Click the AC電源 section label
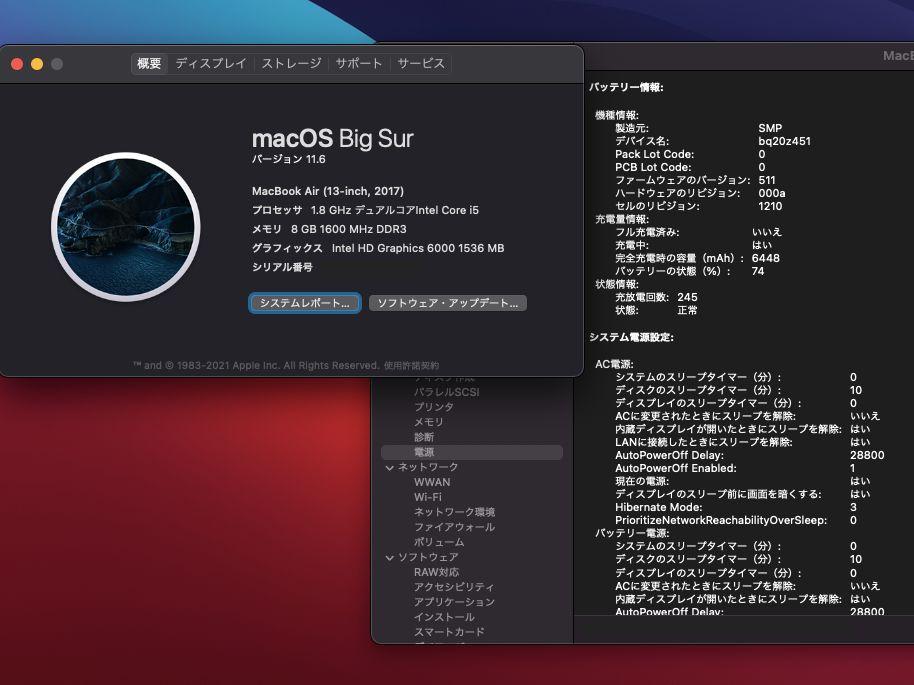914x685 pixels. point(614,364)
